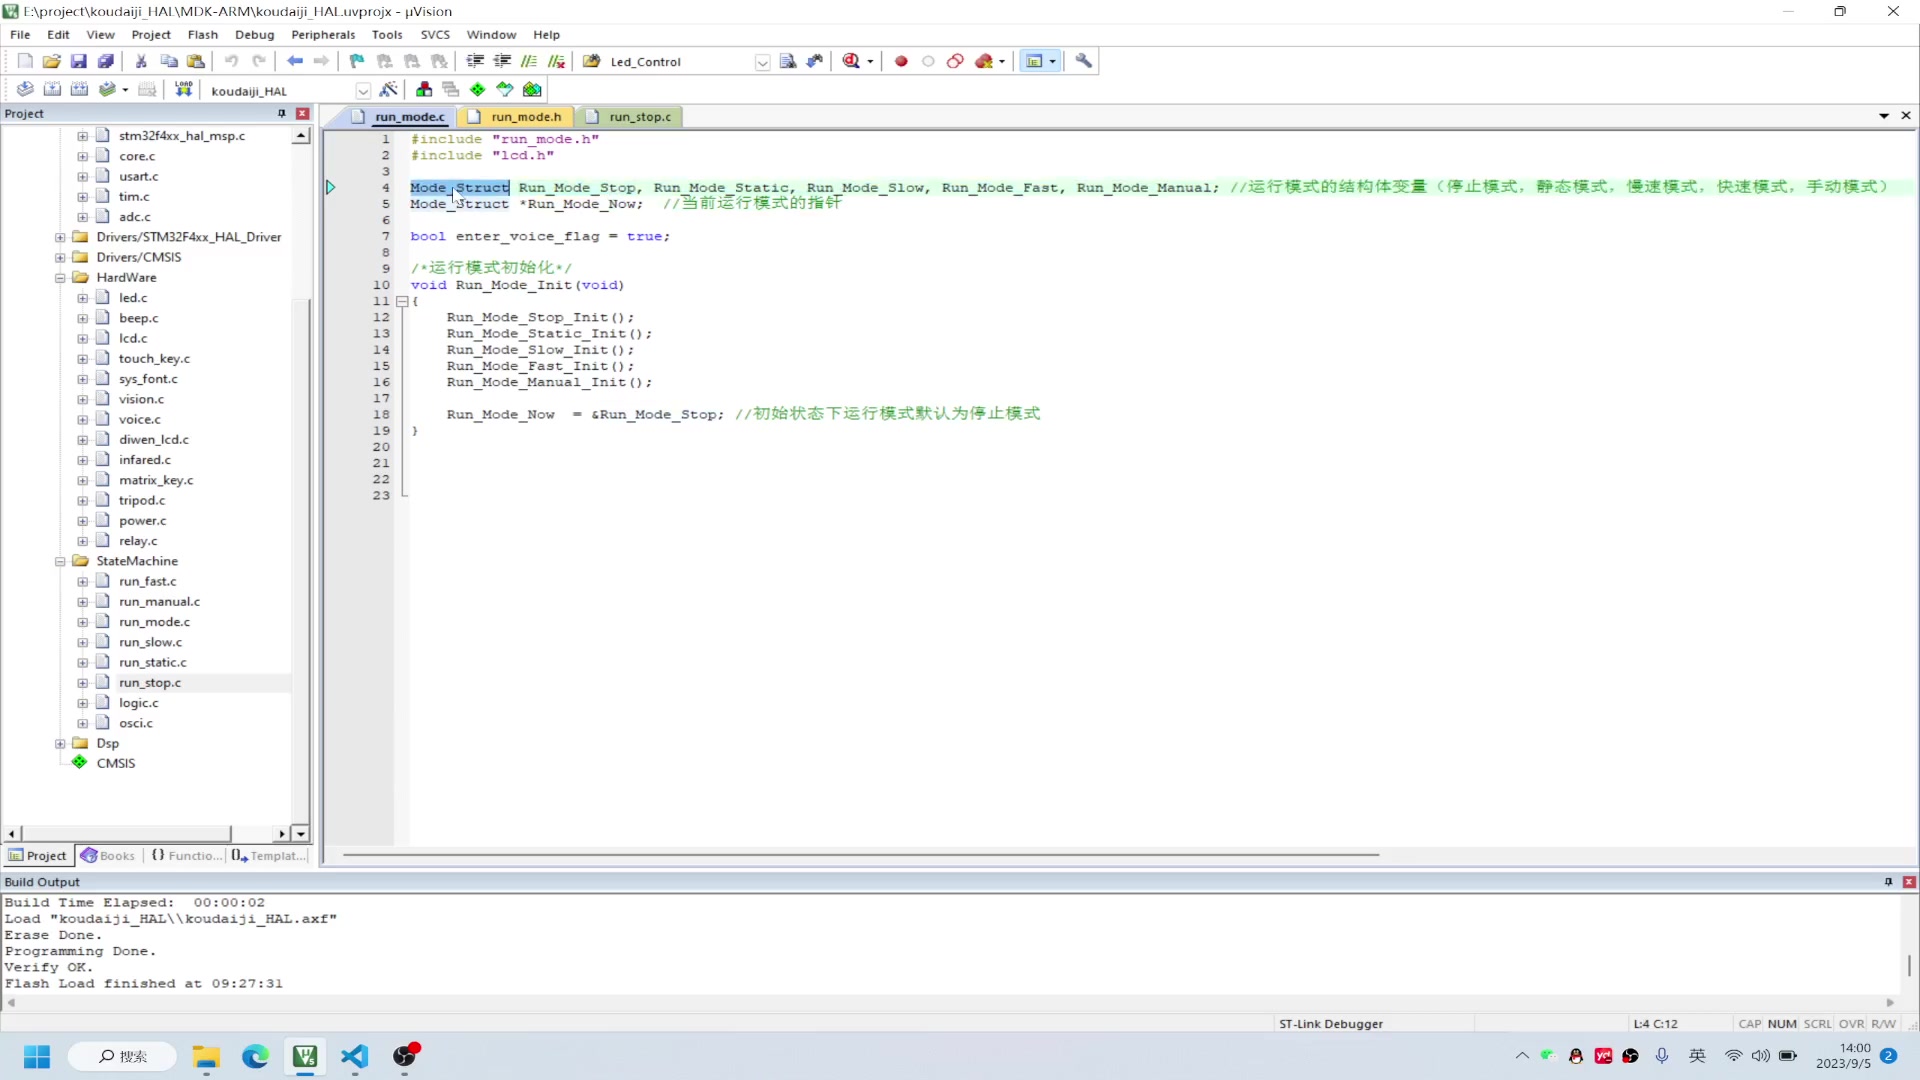Collapse the HardWare folder in the project tree
This screenshot has width=1920, height=1080.
coord(60,278)
